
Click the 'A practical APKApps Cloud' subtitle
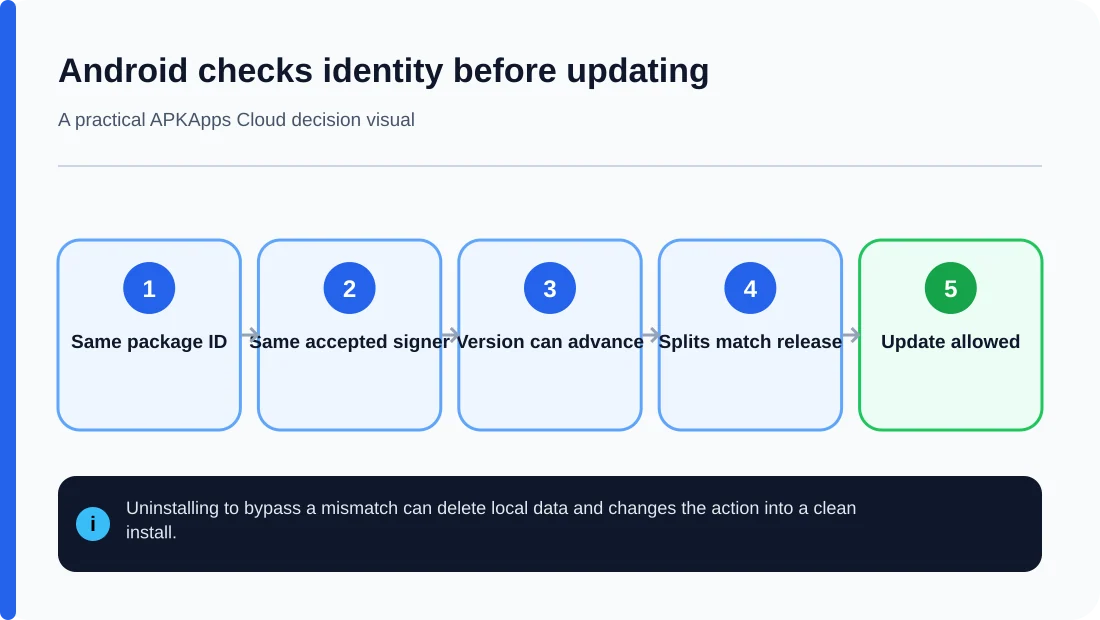(236, 120)
